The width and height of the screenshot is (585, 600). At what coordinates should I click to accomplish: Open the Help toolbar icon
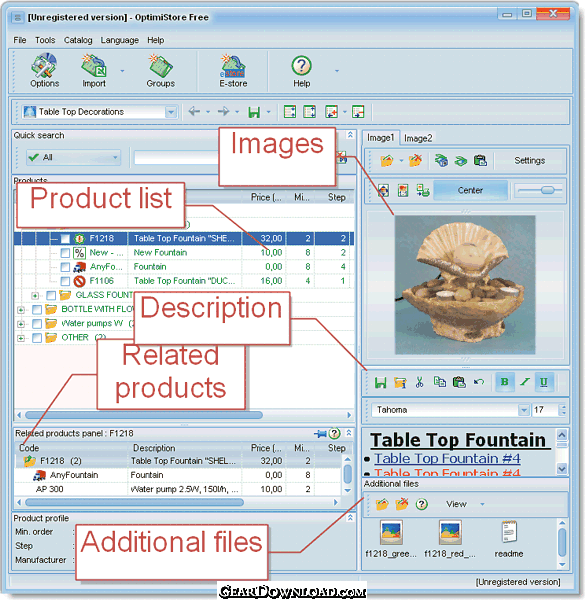coord(301,71)
